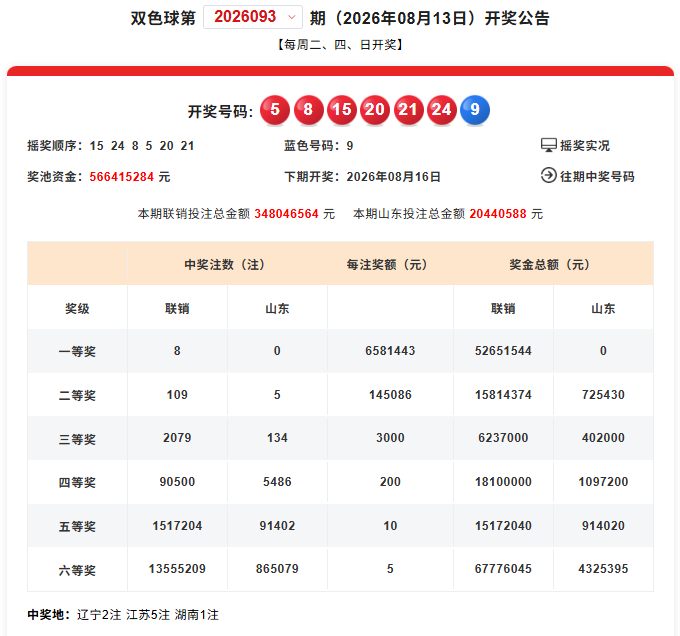Viewport: 680px width, 636px height.
Task: Select fifth prize count 1517204
Action: tap(177, 525)
